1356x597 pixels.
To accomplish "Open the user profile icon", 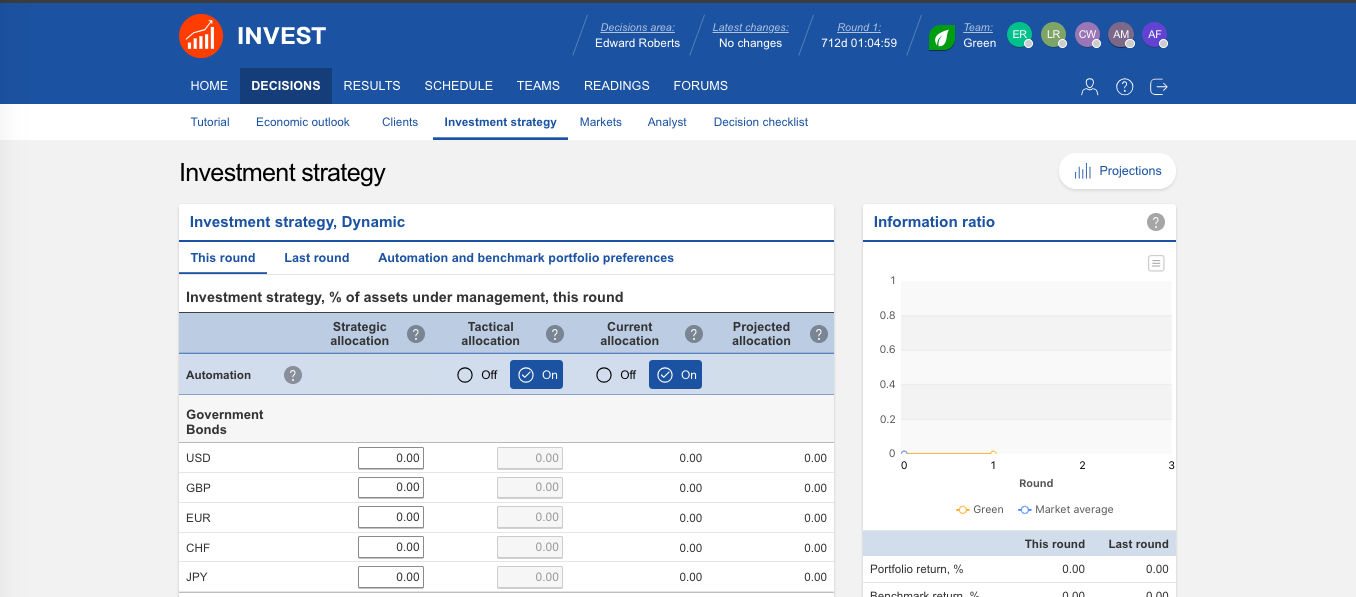I will point(1089,86).
